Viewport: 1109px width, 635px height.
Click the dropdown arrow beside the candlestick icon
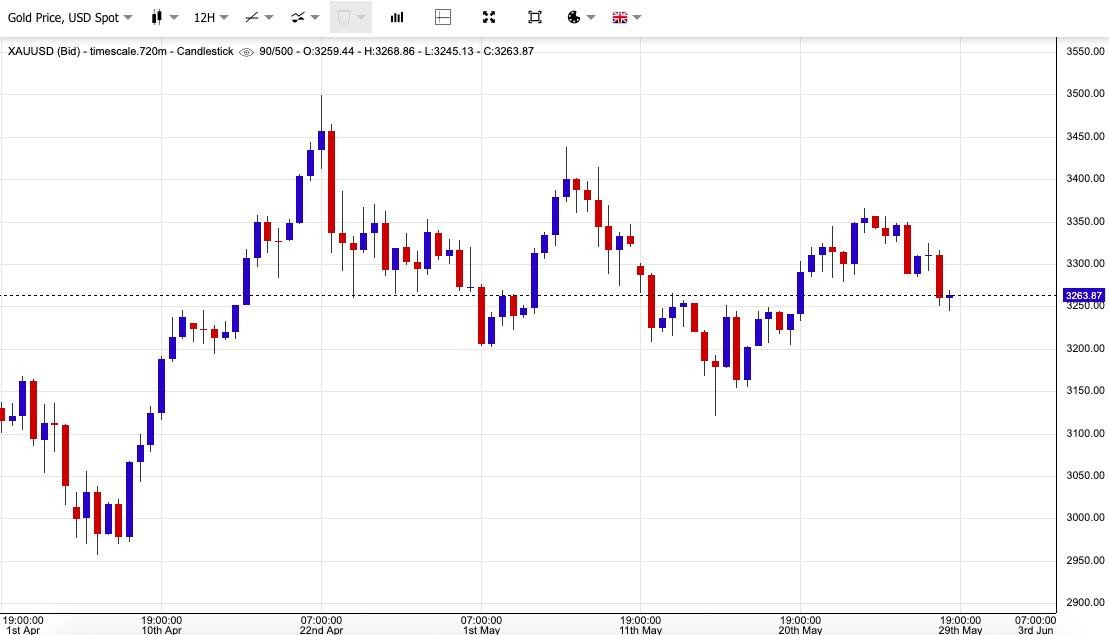(174, 18)
